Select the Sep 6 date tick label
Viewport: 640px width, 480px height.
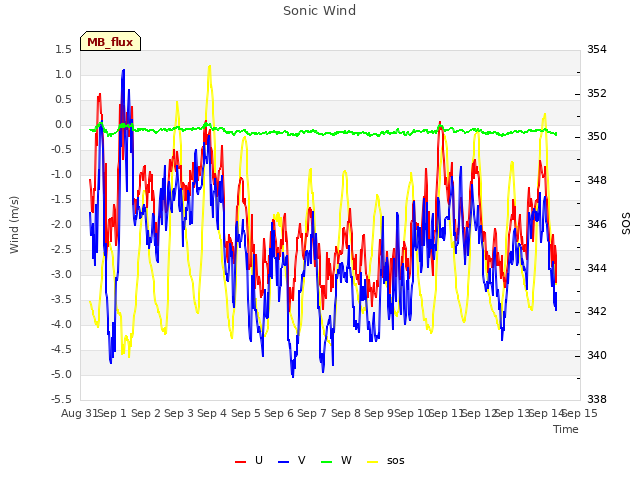(279, 413)
